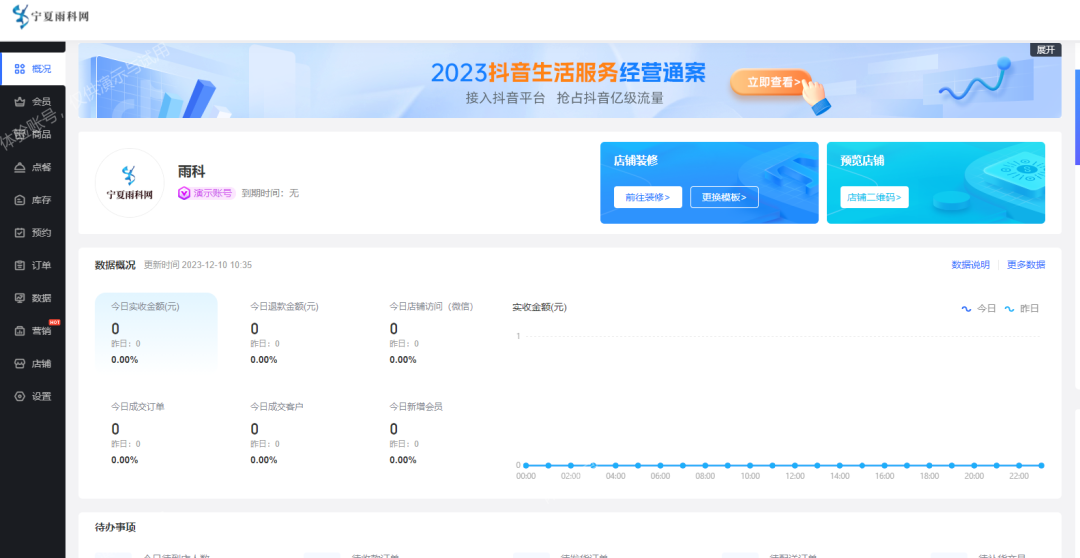
Task: Select the 今日新增会员 stat
Action: (416, 433)
